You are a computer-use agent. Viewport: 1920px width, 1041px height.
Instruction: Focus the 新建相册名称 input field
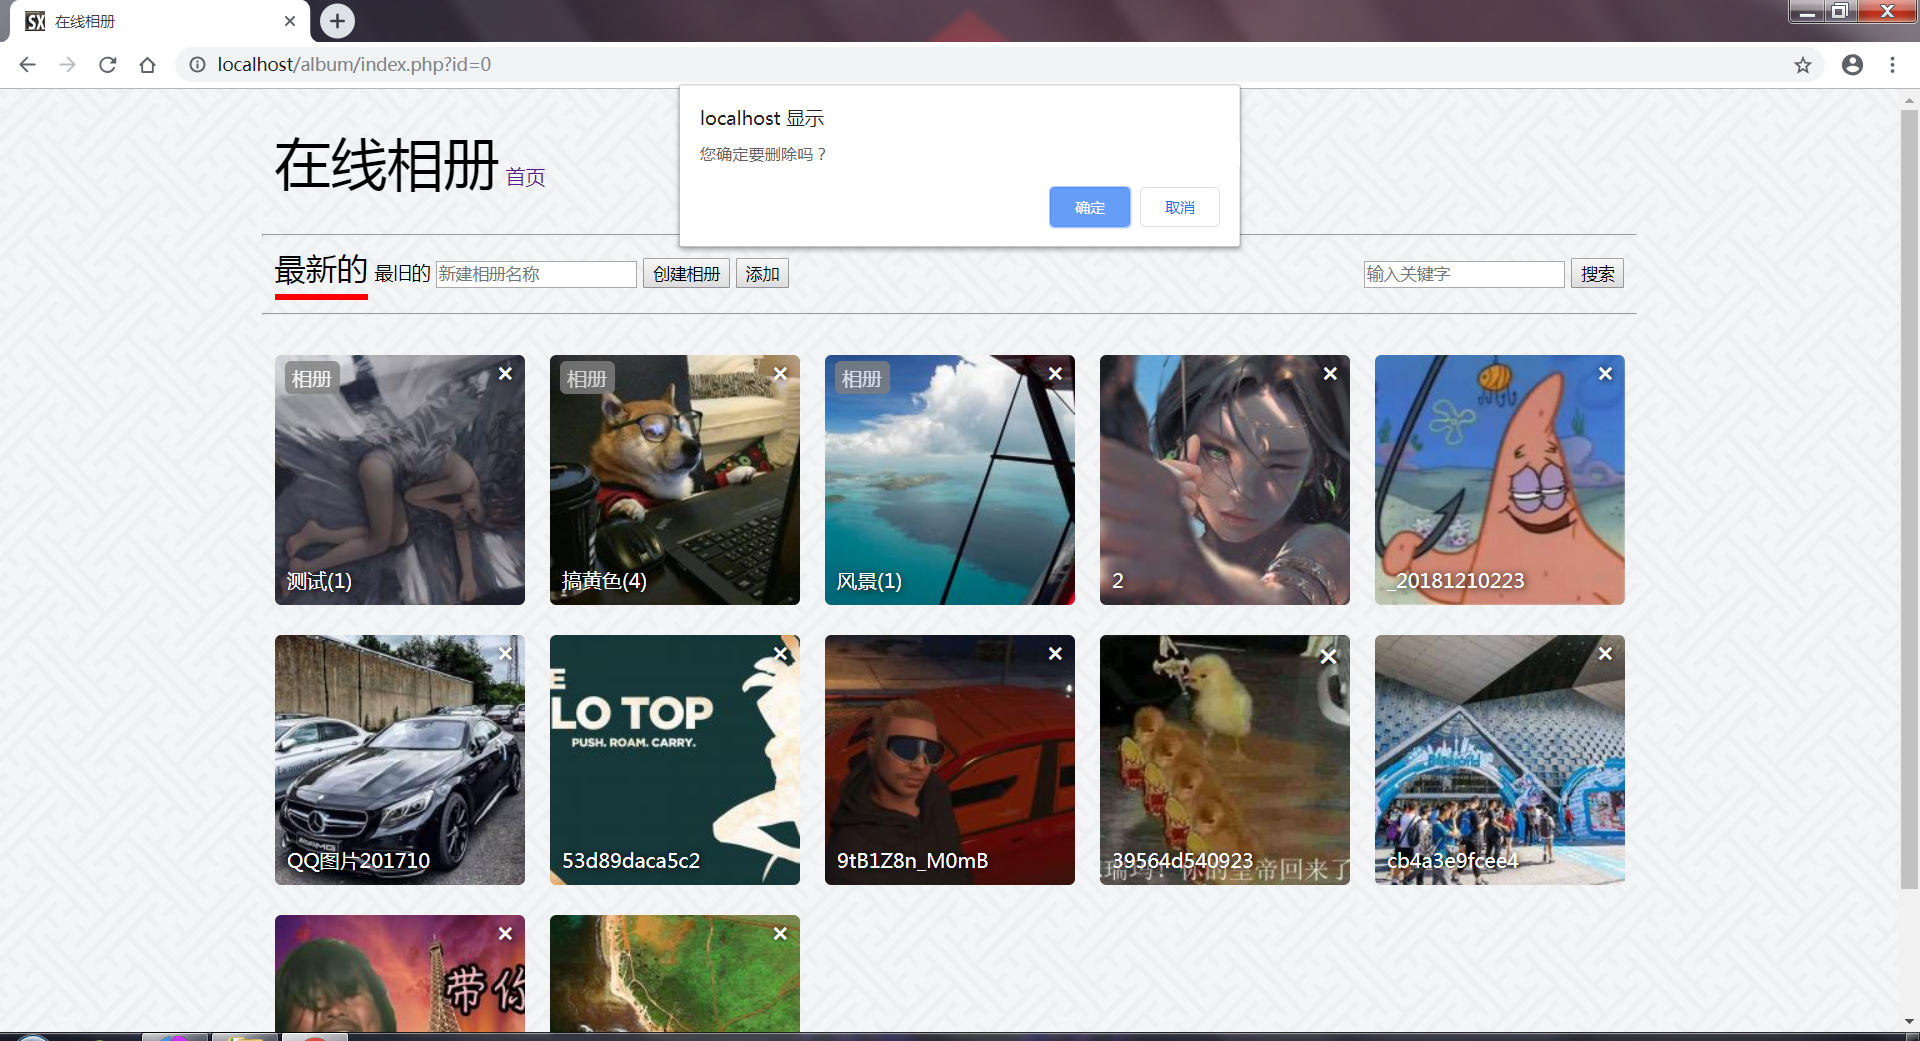(536, 274)
